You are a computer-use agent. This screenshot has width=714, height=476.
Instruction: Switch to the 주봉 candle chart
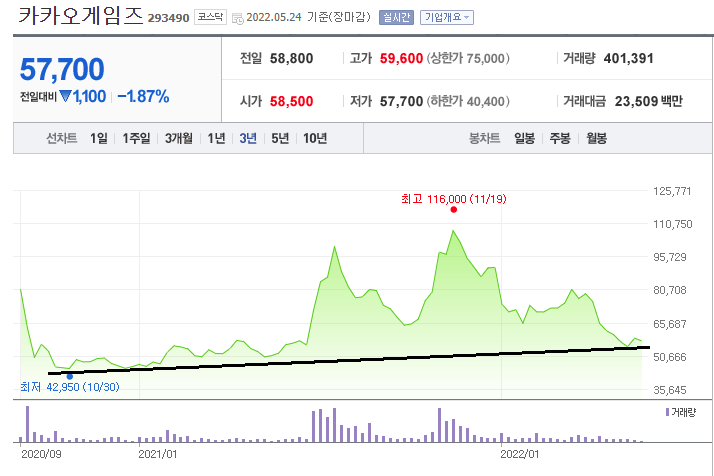tap(560, 138)
